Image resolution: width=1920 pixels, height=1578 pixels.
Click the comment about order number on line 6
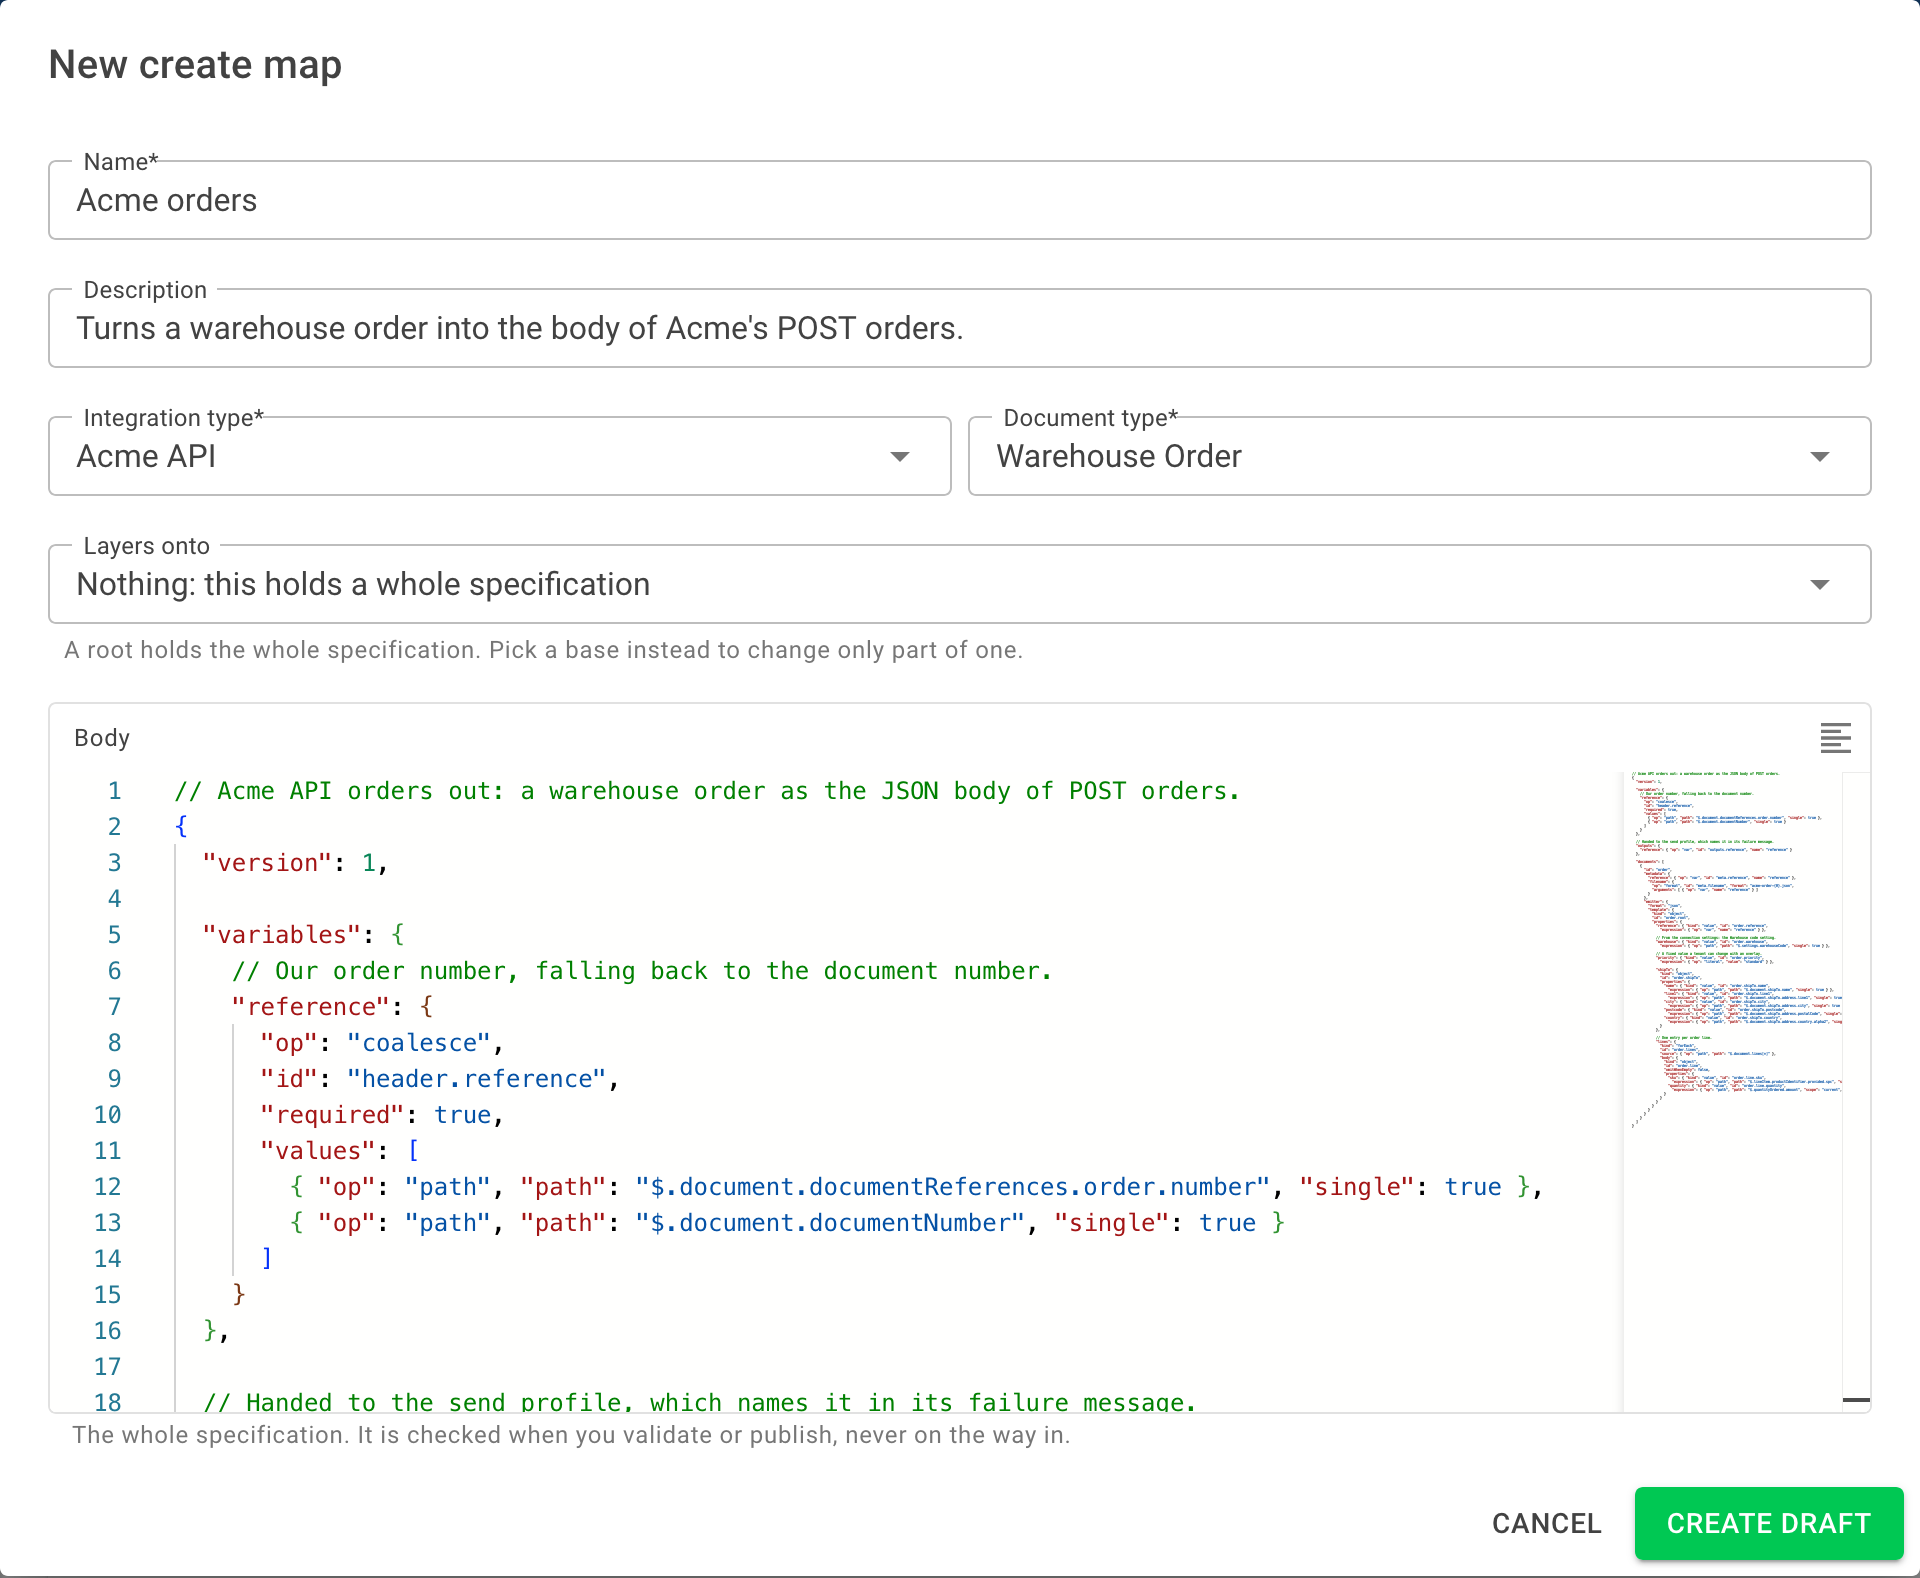642,971
